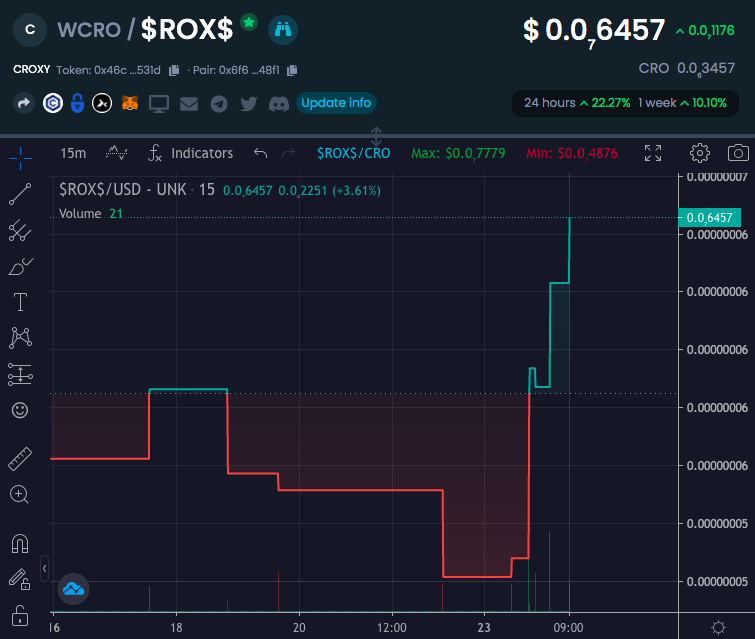Switch chart to $ROX$/CRO pair
This screenshot has width=755, height=639.
pyautogui.click(x=353, y=153)
